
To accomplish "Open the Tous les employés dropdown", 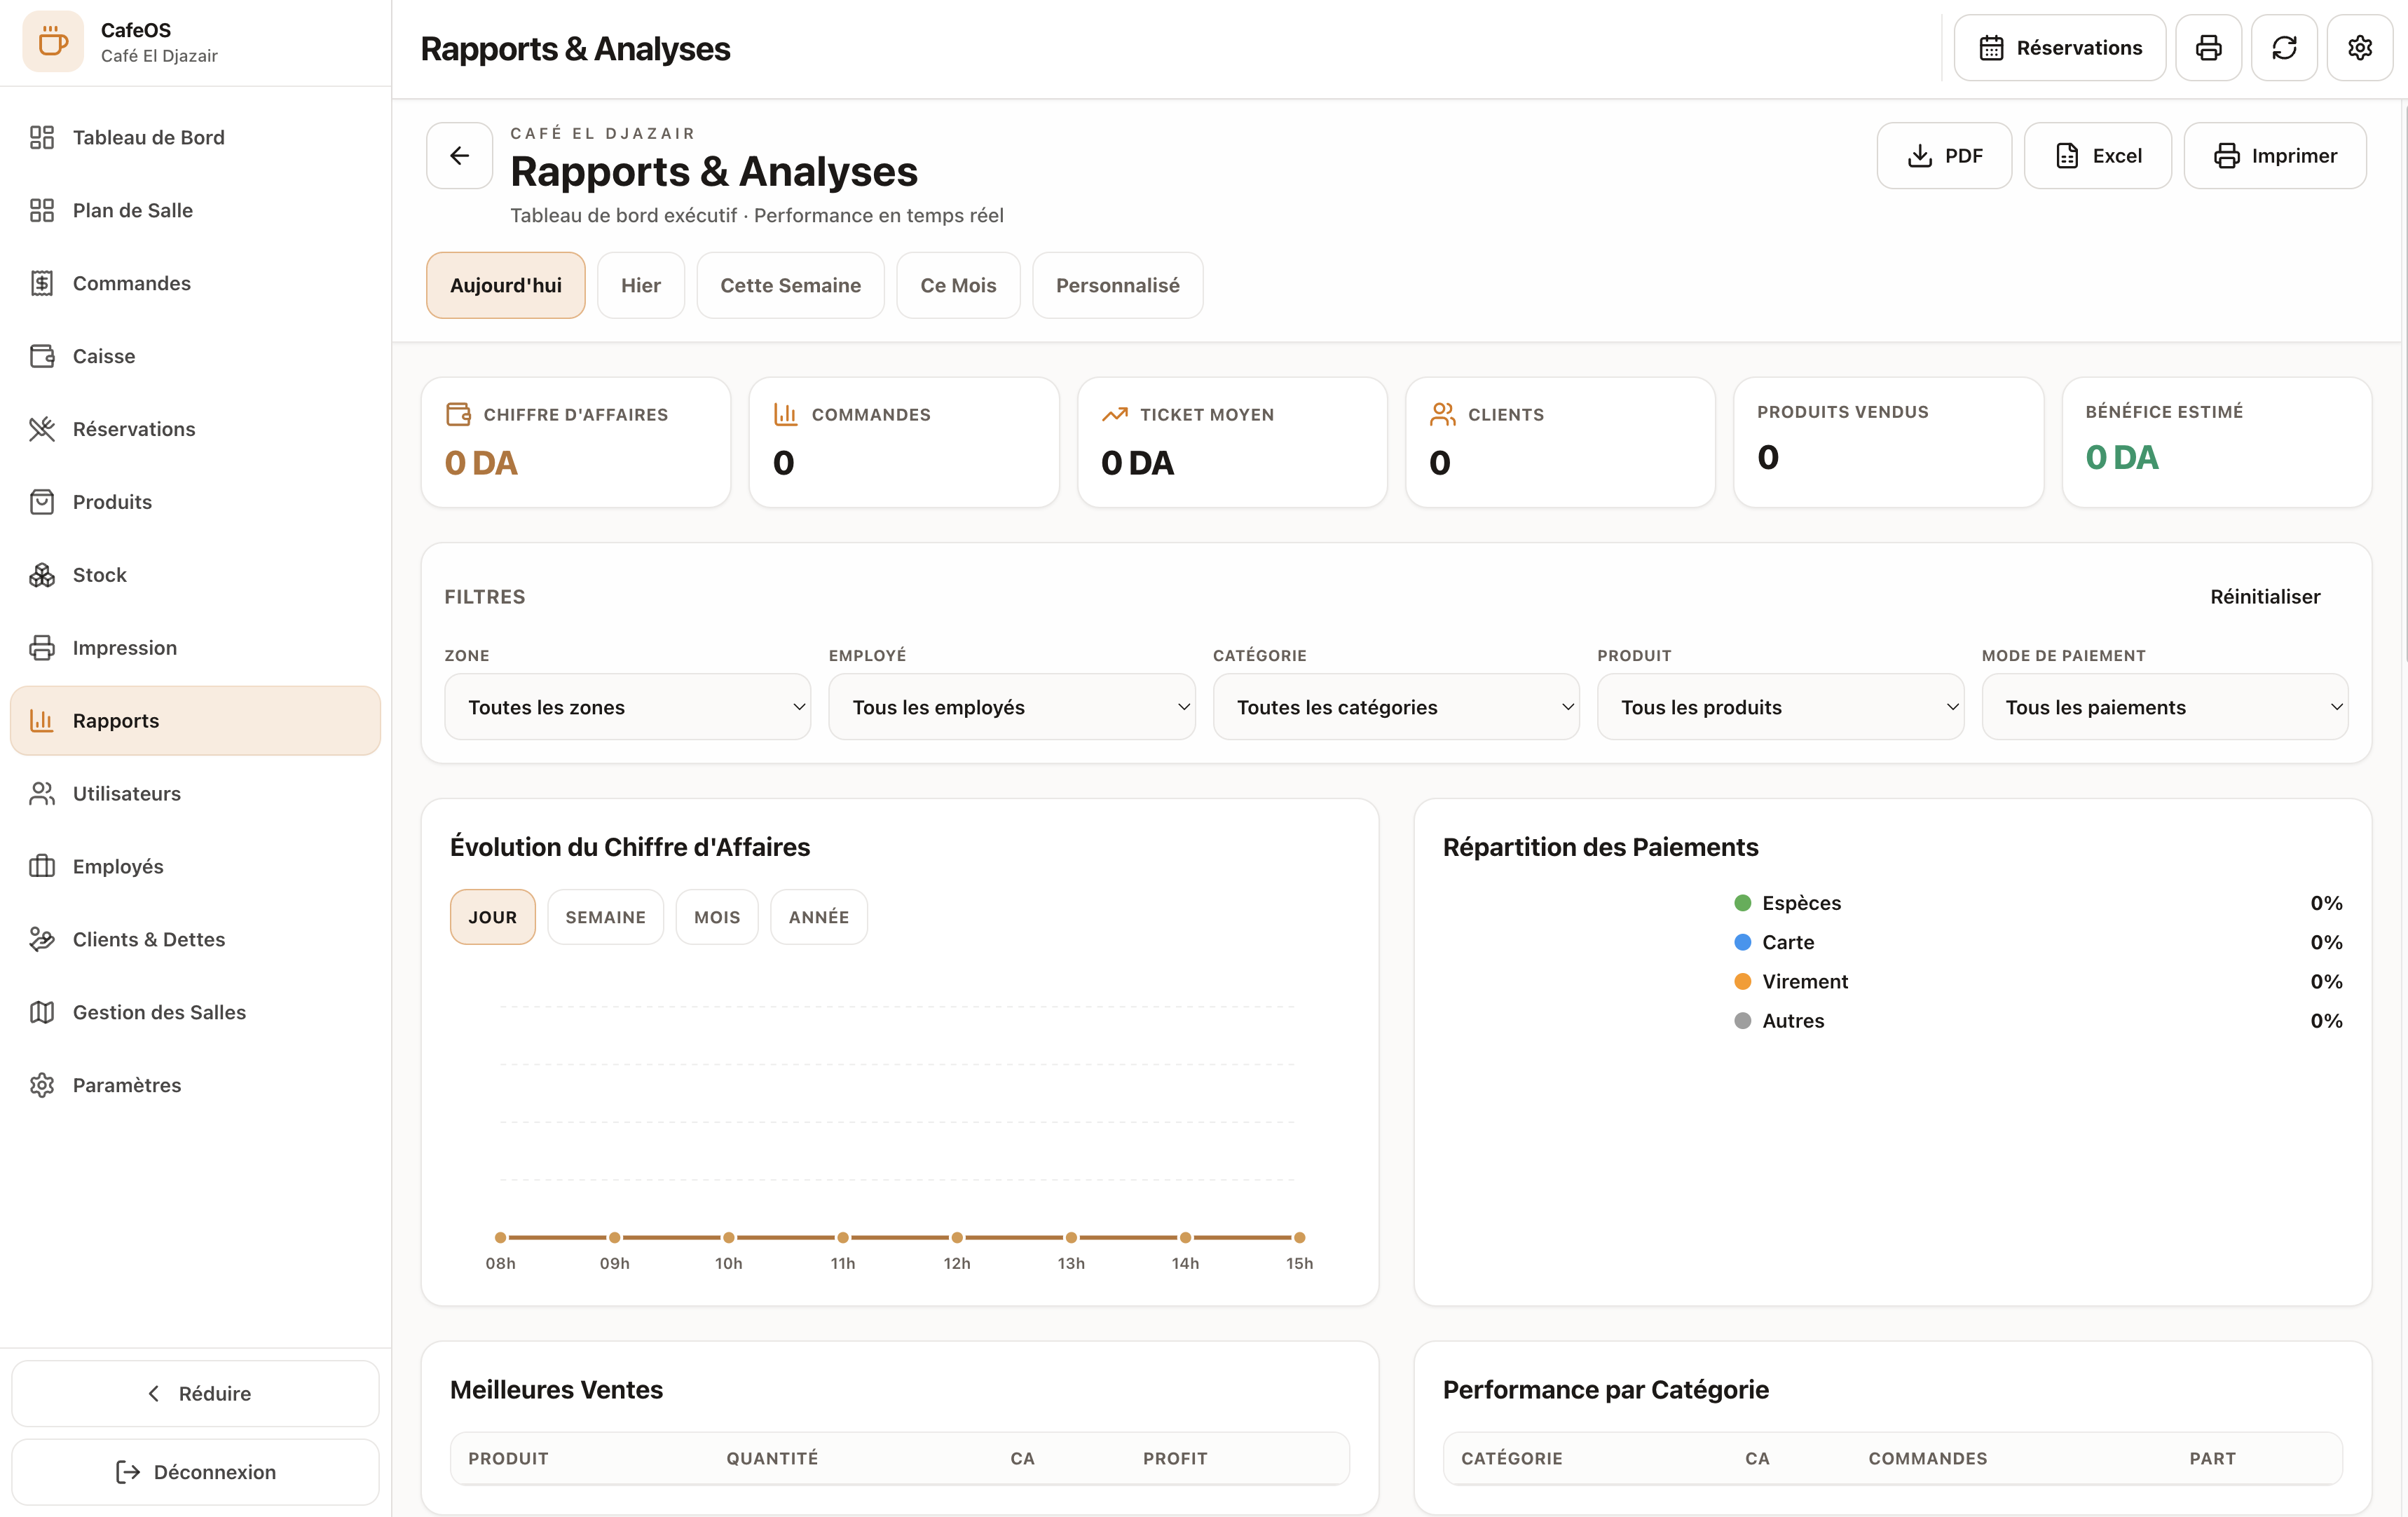I will pyautogui.click(x=1011, y=707).
